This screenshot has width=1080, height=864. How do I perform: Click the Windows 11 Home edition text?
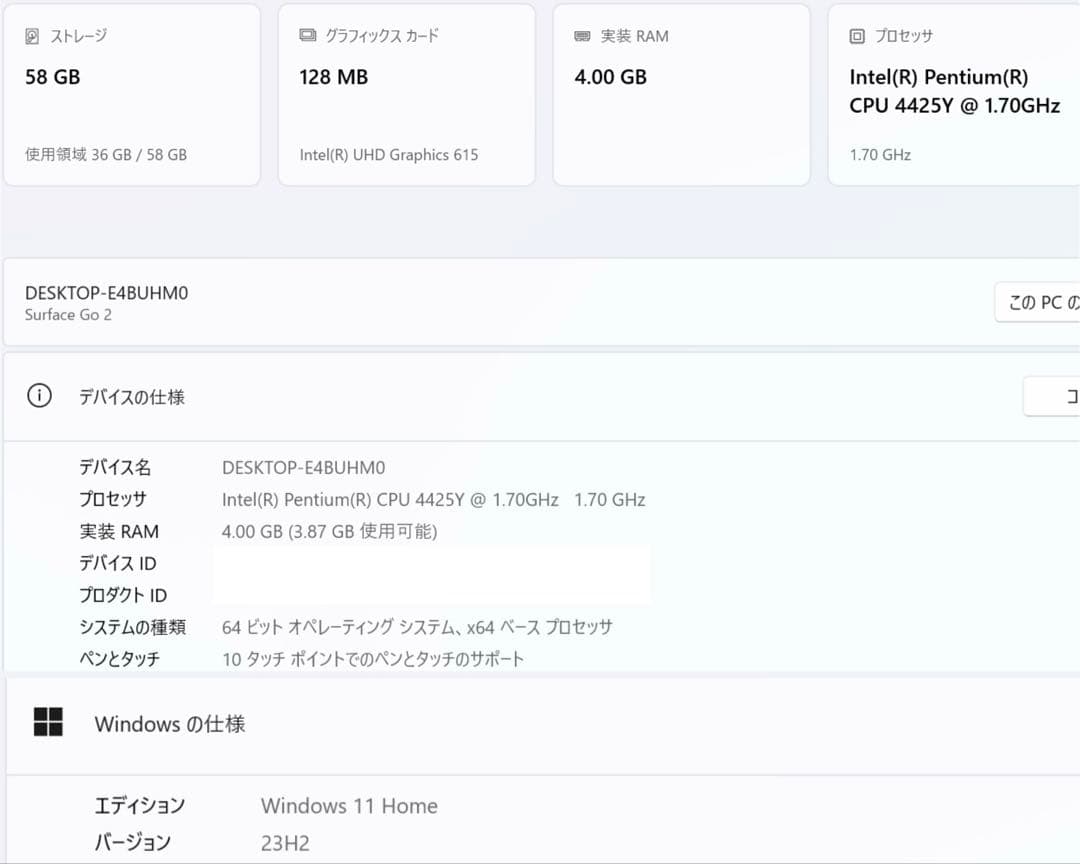348,806
